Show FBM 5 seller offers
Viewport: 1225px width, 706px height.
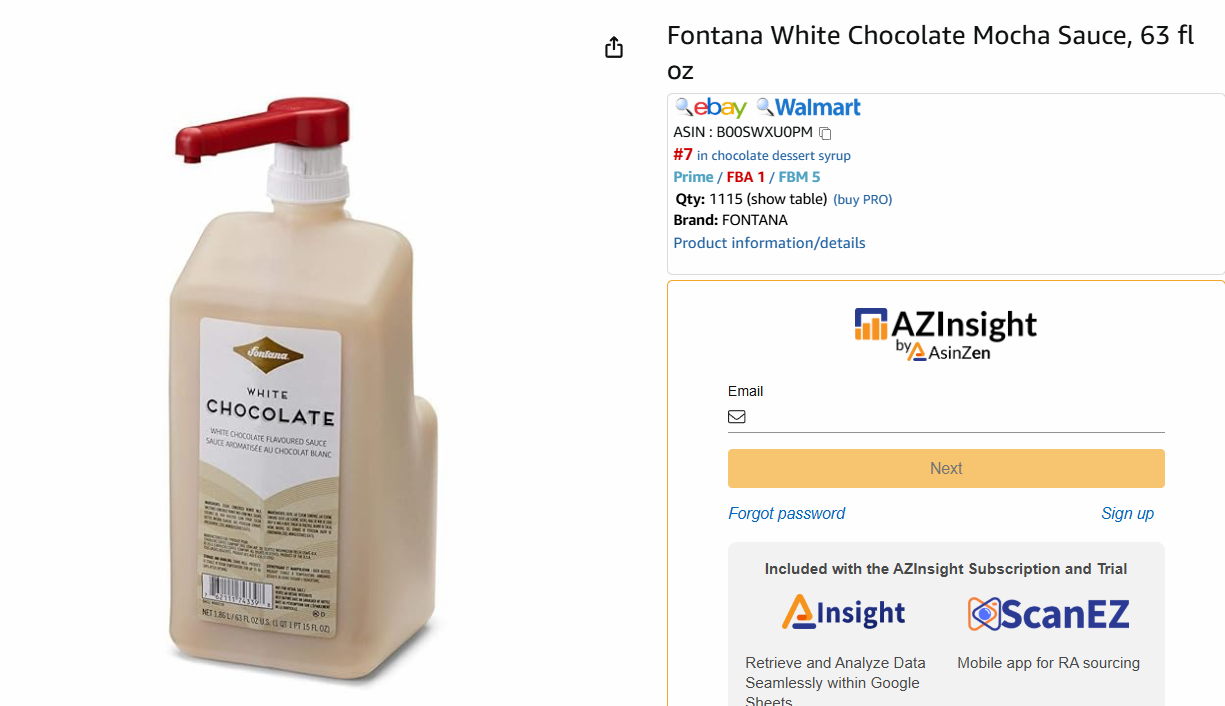tap(799, 177)
